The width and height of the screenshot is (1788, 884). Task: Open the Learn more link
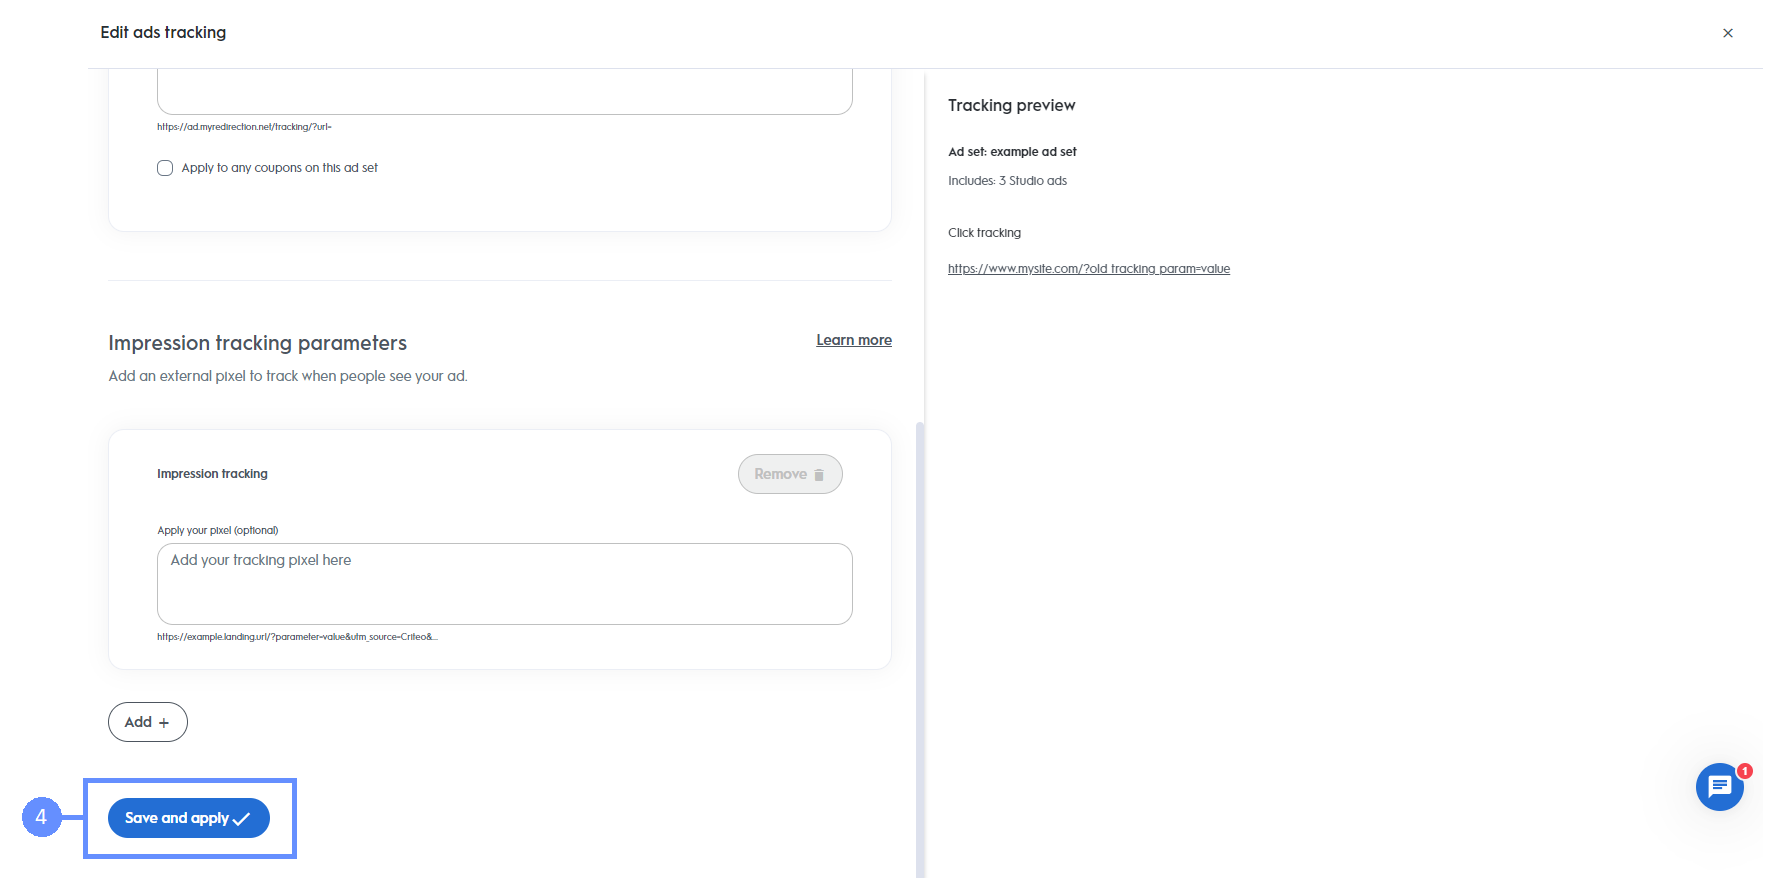pos(853,340)
